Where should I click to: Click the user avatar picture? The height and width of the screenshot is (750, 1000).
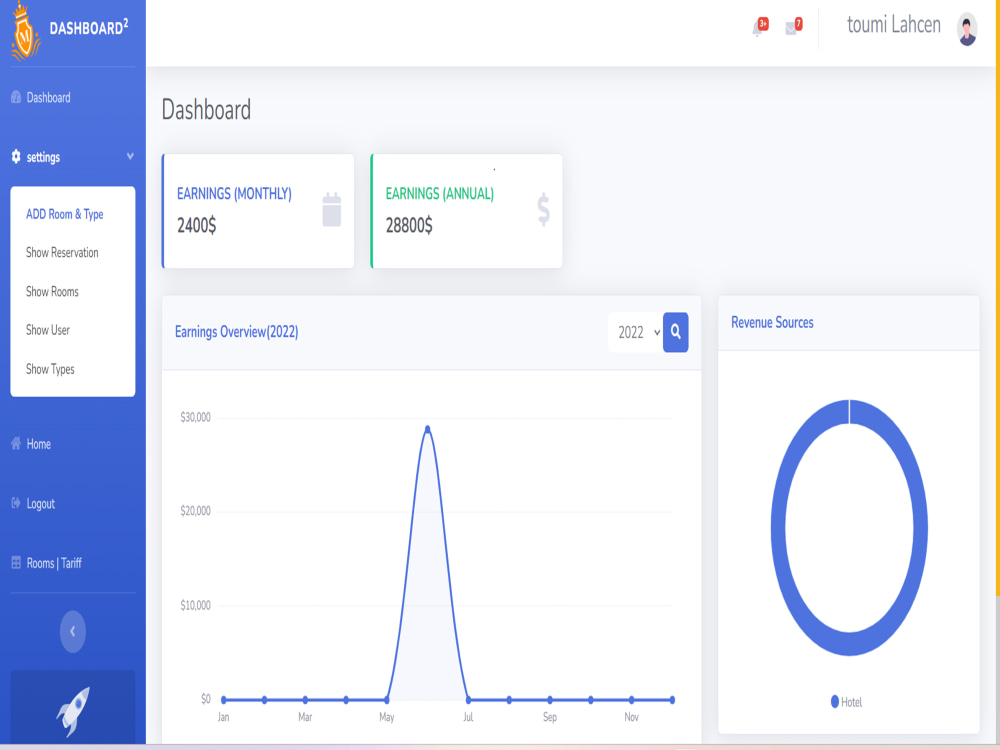point(967,29)
